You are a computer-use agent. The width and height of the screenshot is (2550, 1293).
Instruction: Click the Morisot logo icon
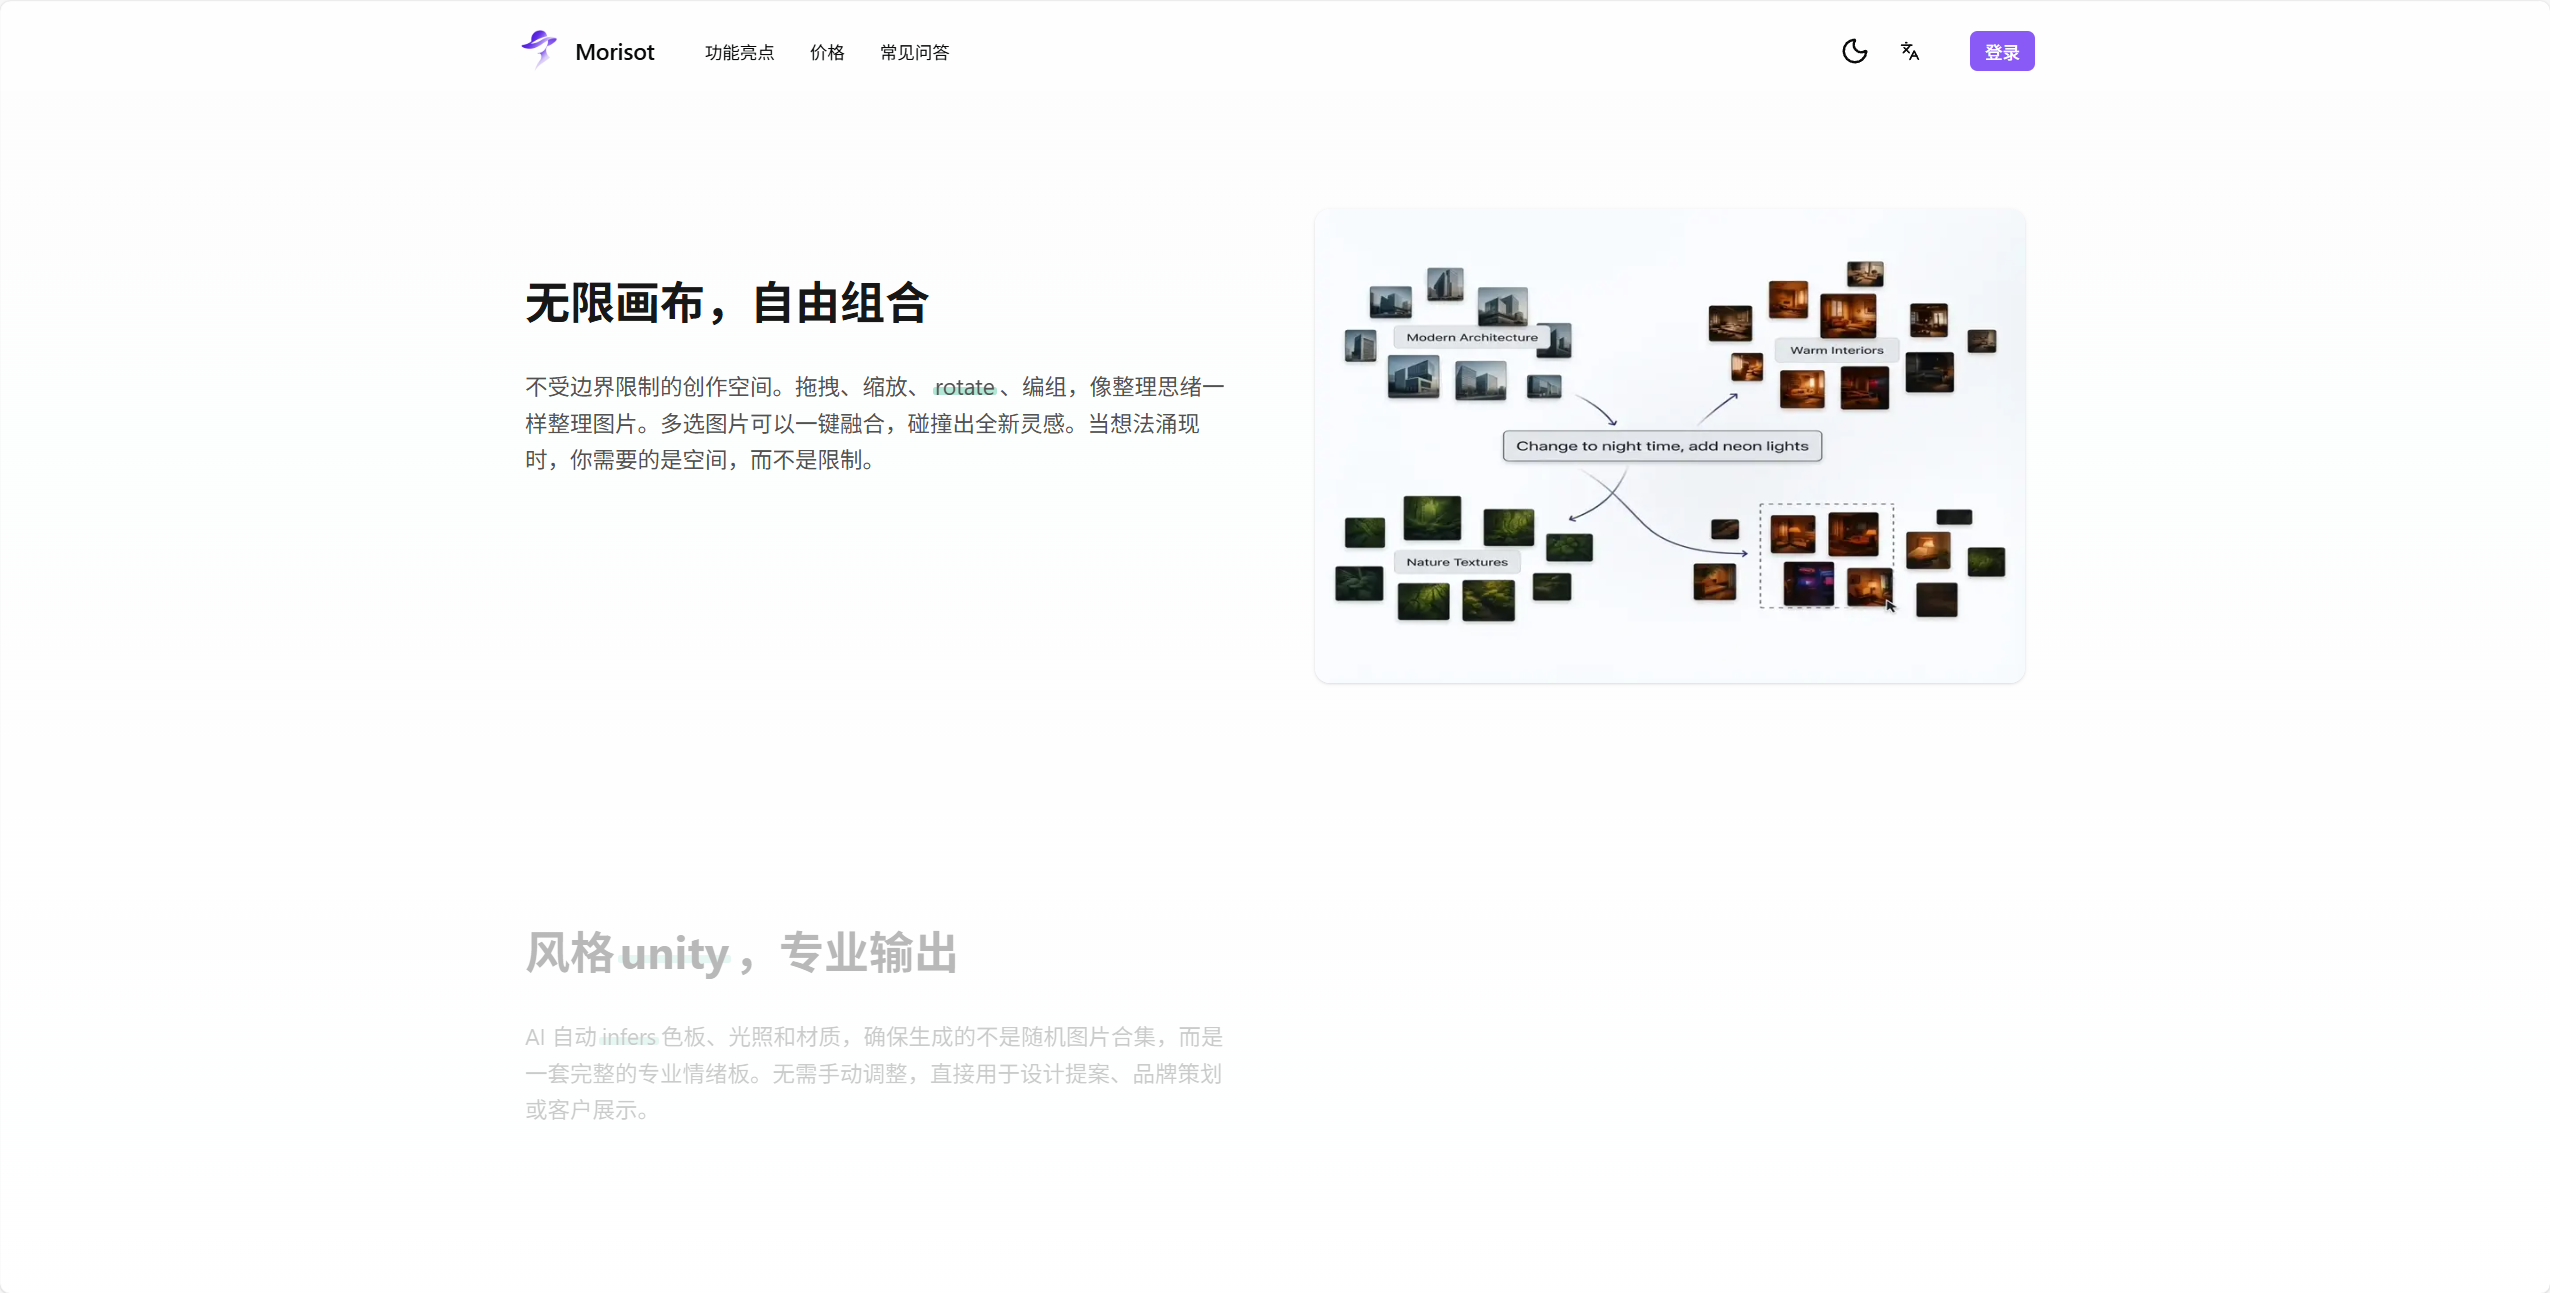pos(539,50)
